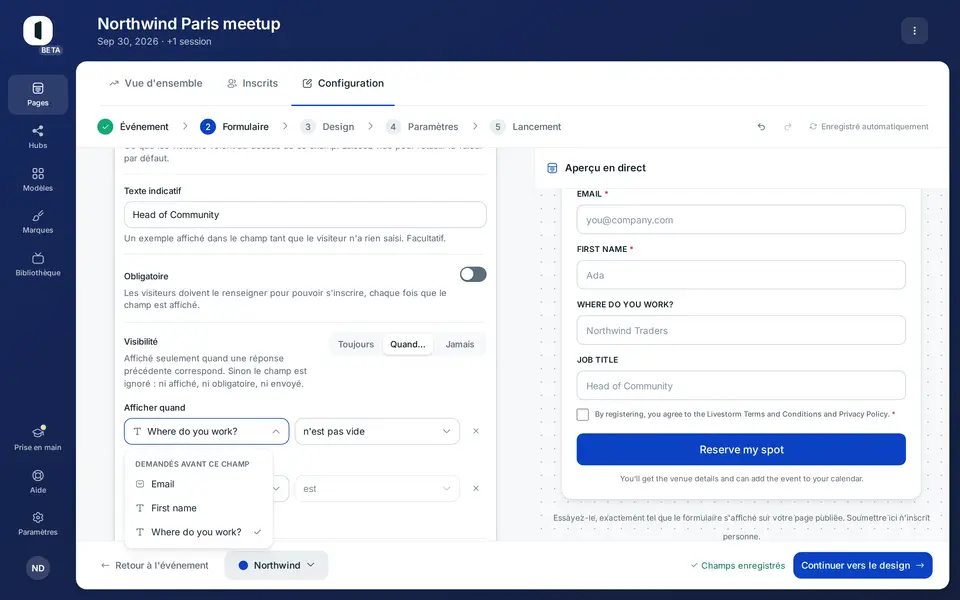Click the Reserve my spot button
Screen dimensions: 960x600
(741, 449)
